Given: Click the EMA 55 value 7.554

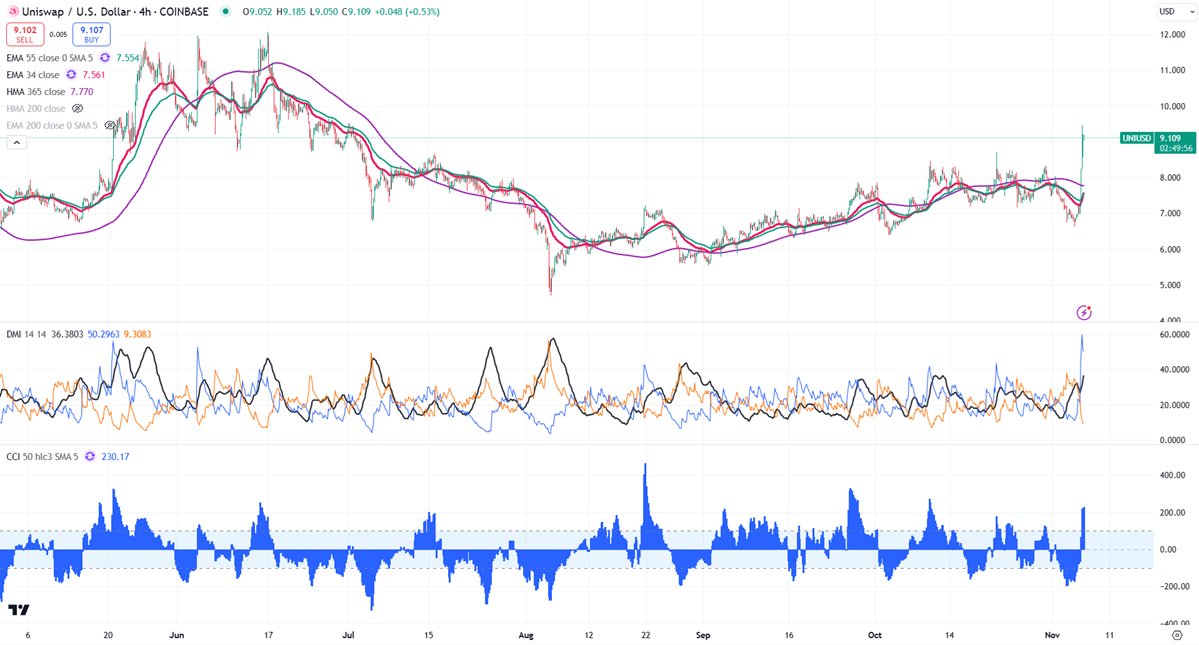Looking at the screenshot, I should [x=128, y=58].
